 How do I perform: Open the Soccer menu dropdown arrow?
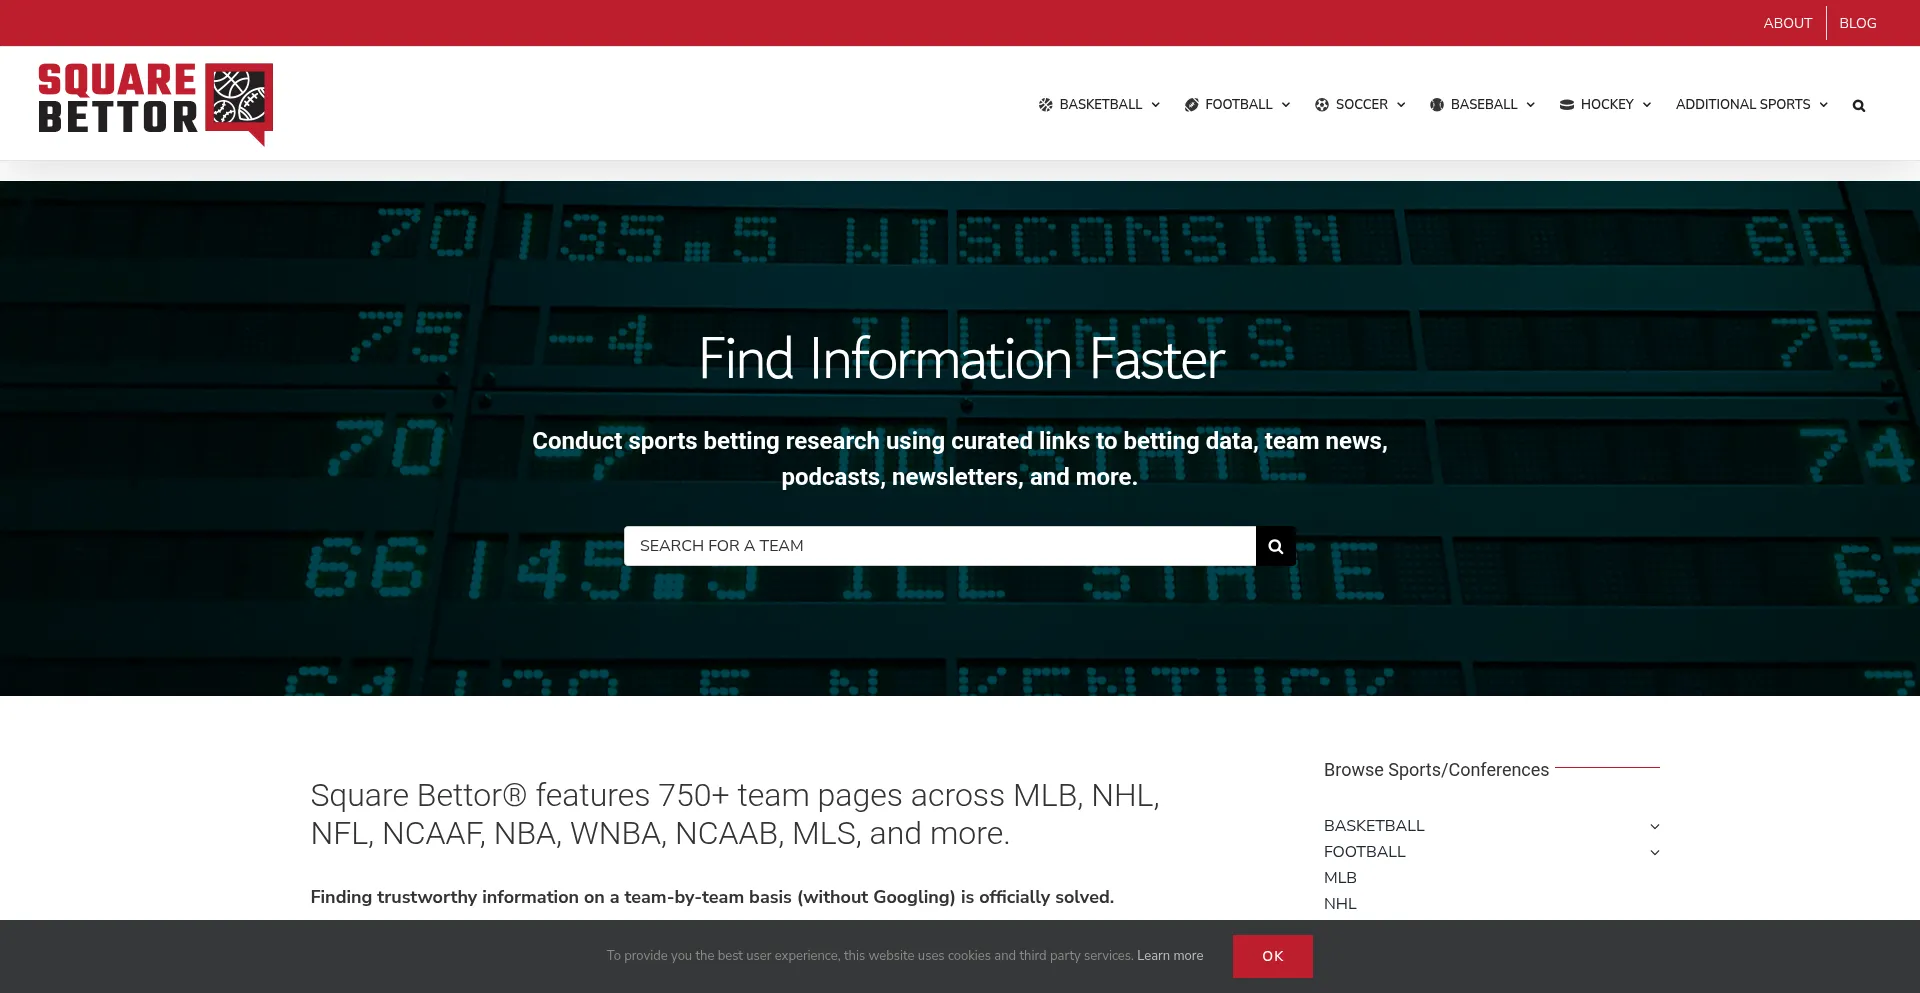[x=1400, y=105]
